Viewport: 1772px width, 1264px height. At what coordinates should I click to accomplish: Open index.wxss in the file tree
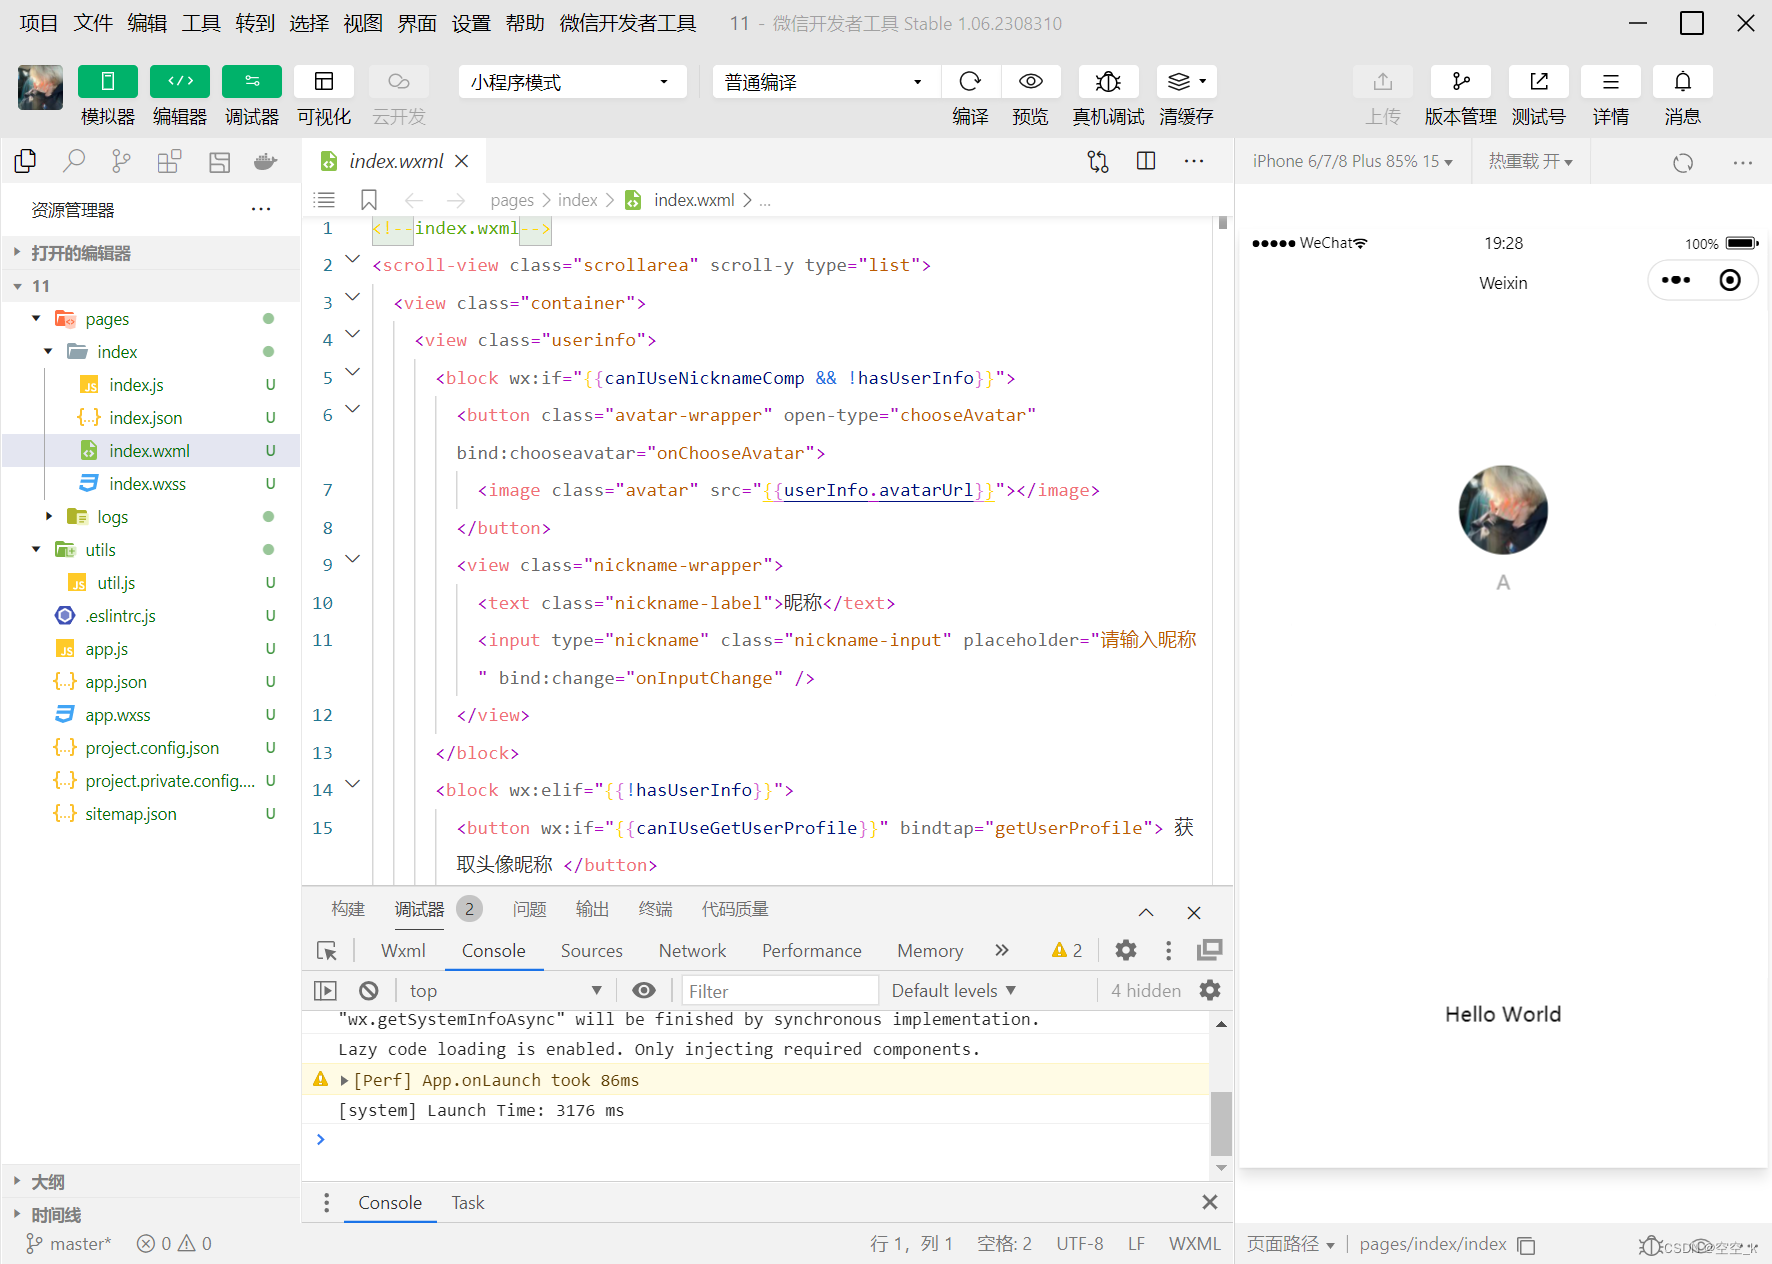tap(147, 484)
